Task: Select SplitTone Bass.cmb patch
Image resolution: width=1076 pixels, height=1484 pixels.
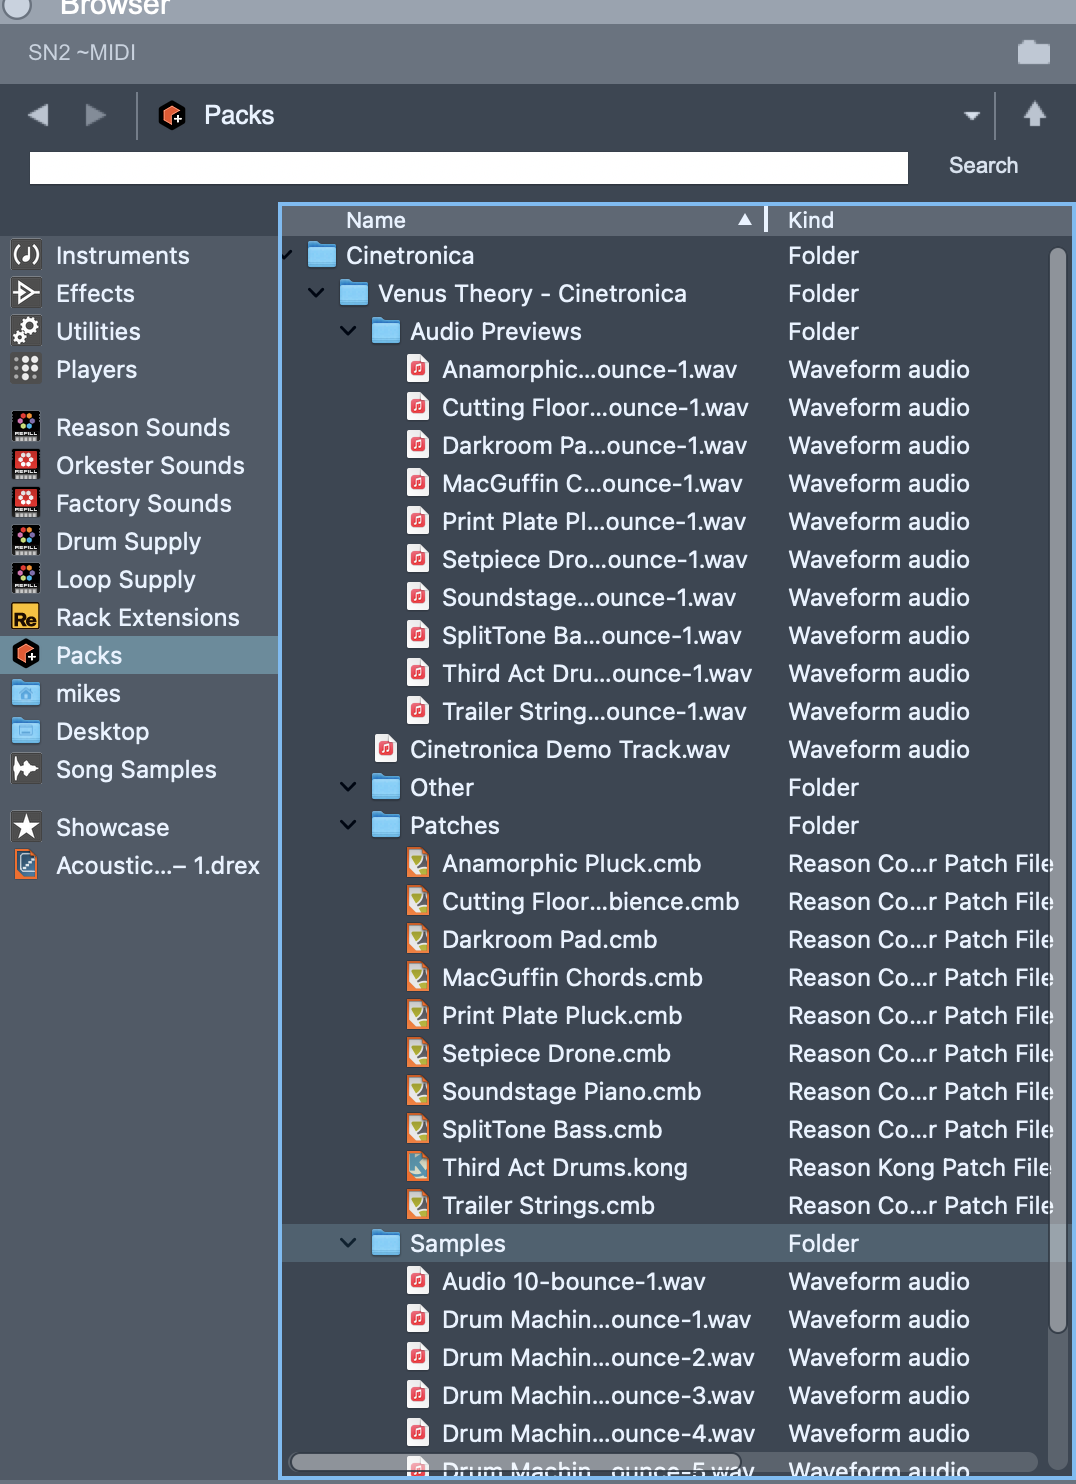Action: coord(665,1130)
